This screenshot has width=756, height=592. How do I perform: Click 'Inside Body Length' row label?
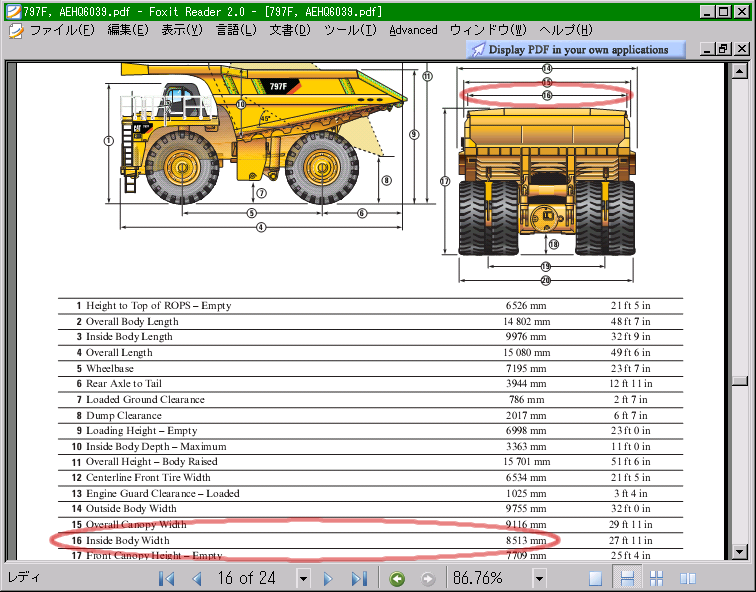129,336
